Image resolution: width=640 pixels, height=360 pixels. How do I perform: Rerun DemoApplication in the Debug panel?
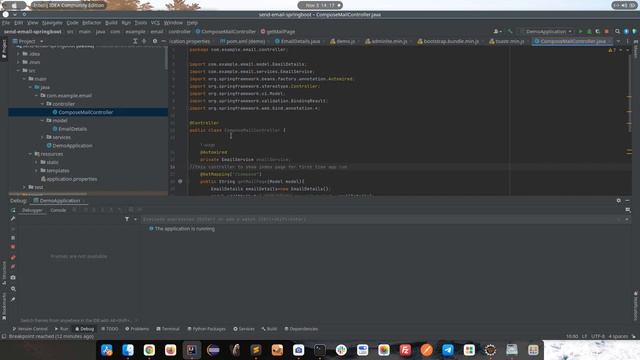coord(13,210)
